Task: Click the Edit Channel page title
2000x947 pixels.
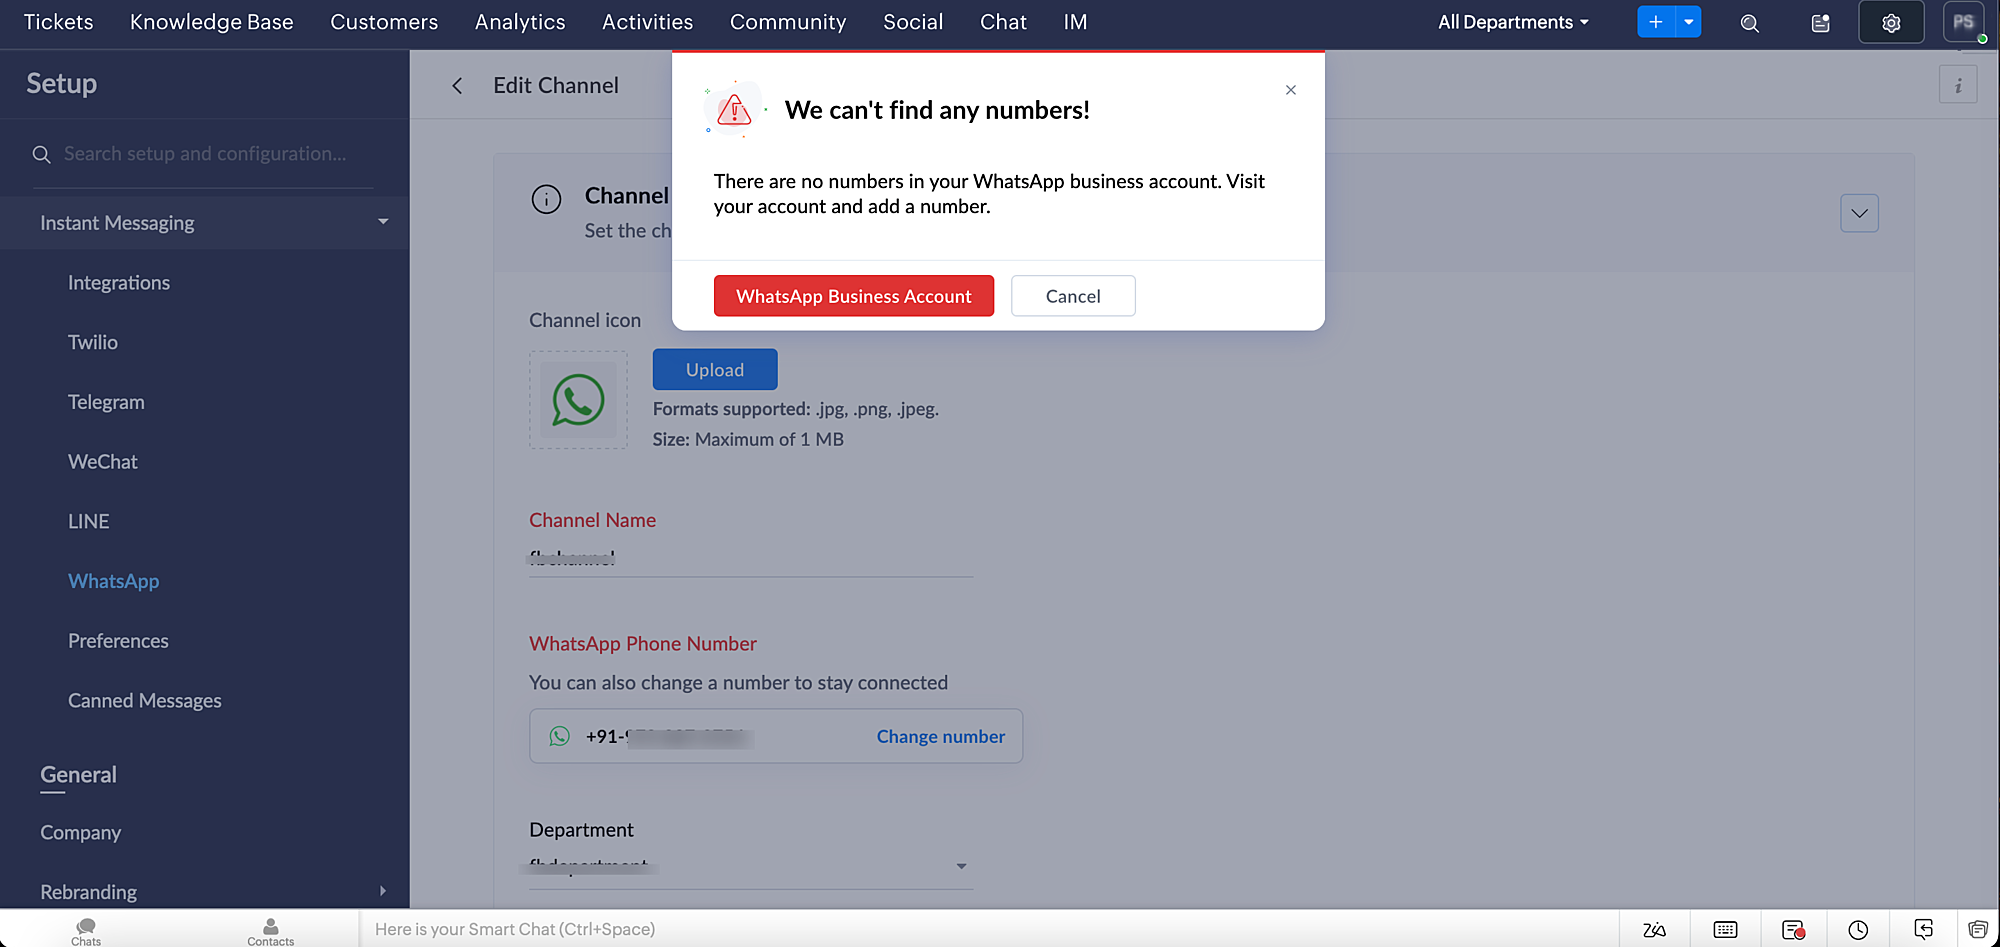Action: click(x=556, y=86)
